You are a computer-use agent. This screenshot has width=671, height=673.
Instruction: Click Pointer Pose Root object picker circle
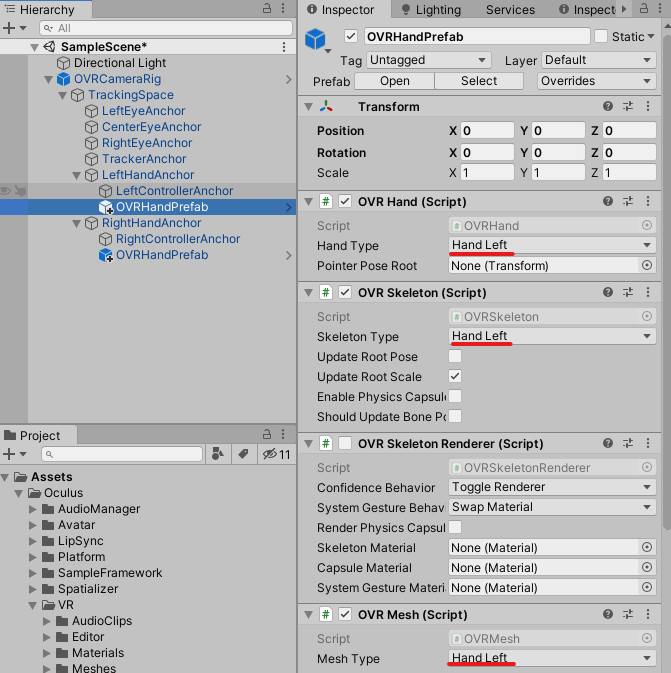tap(647, 265)
